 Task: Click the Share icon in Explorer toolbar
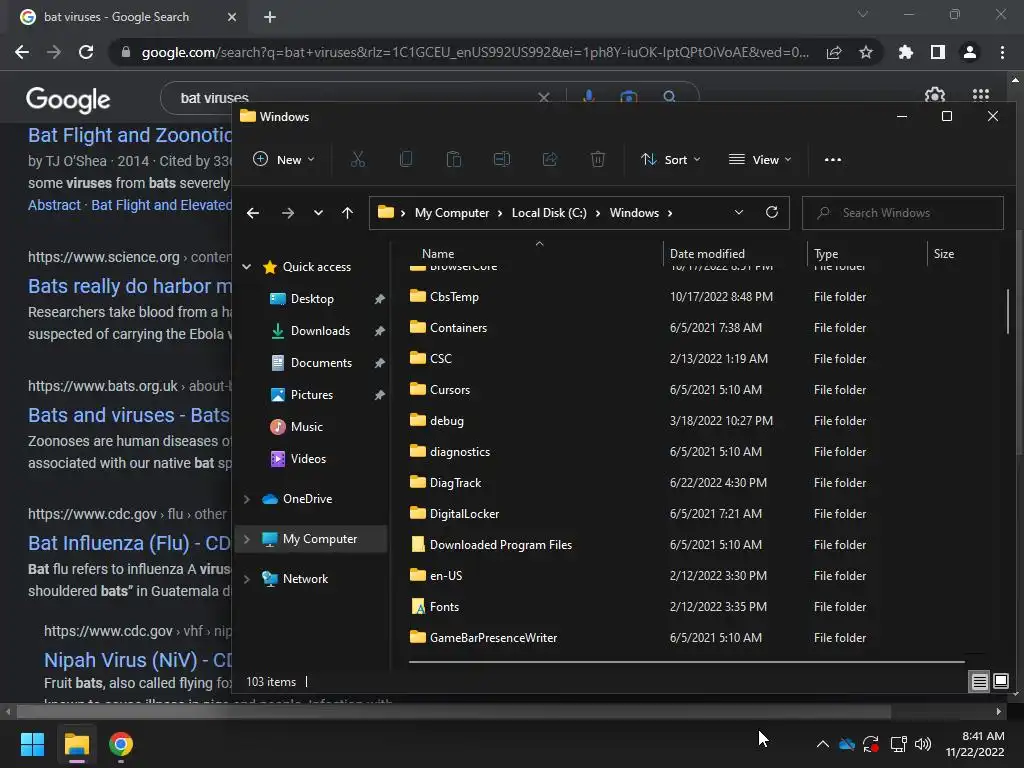550,159
